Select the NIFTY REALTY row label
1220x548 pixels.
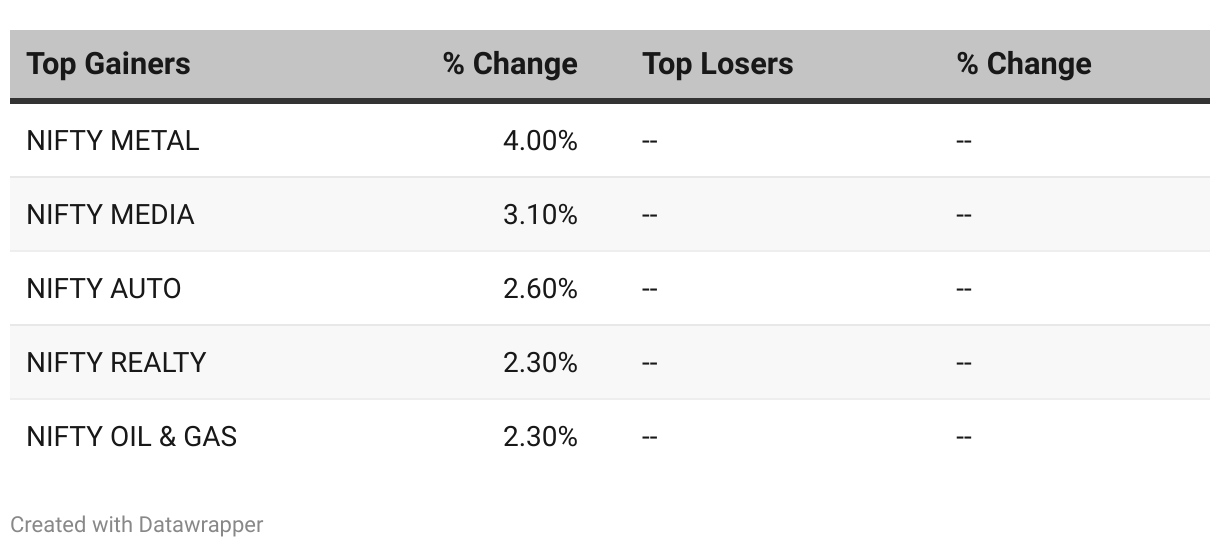pos(116,362)
